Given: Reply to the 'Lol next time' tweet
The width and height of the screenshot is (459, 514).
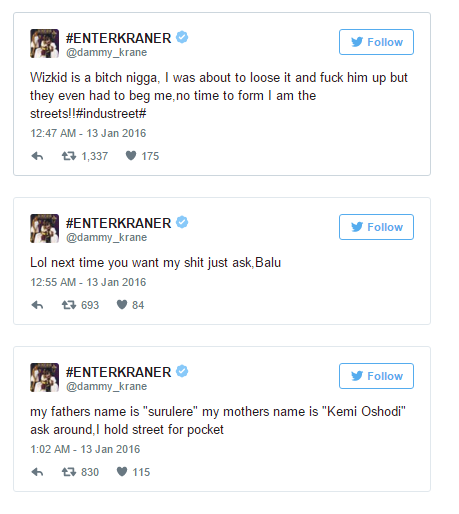Looking at the screenshot, I should [37, 305].
